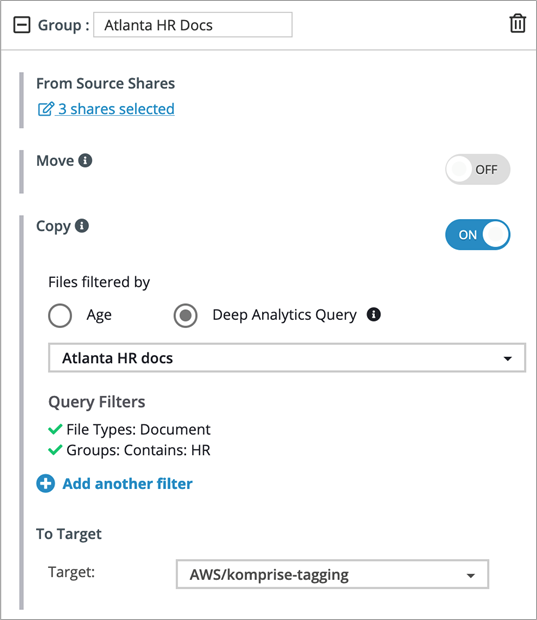
Task: Open the Target AWS/komprise-tagging dropdown
Action: [332, 574]
